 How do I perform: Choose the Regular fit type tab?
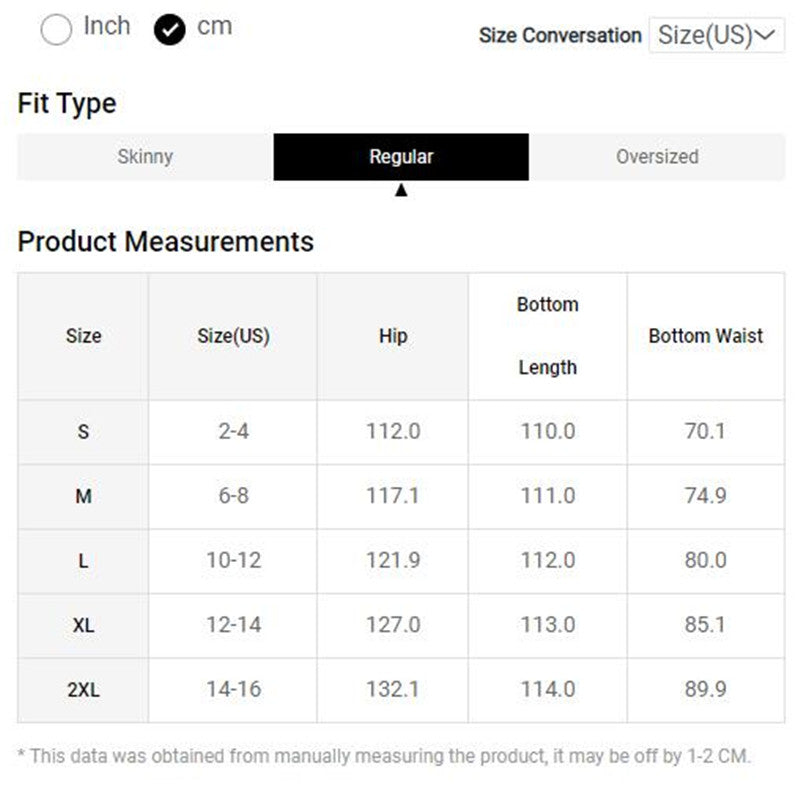point(401,157)
